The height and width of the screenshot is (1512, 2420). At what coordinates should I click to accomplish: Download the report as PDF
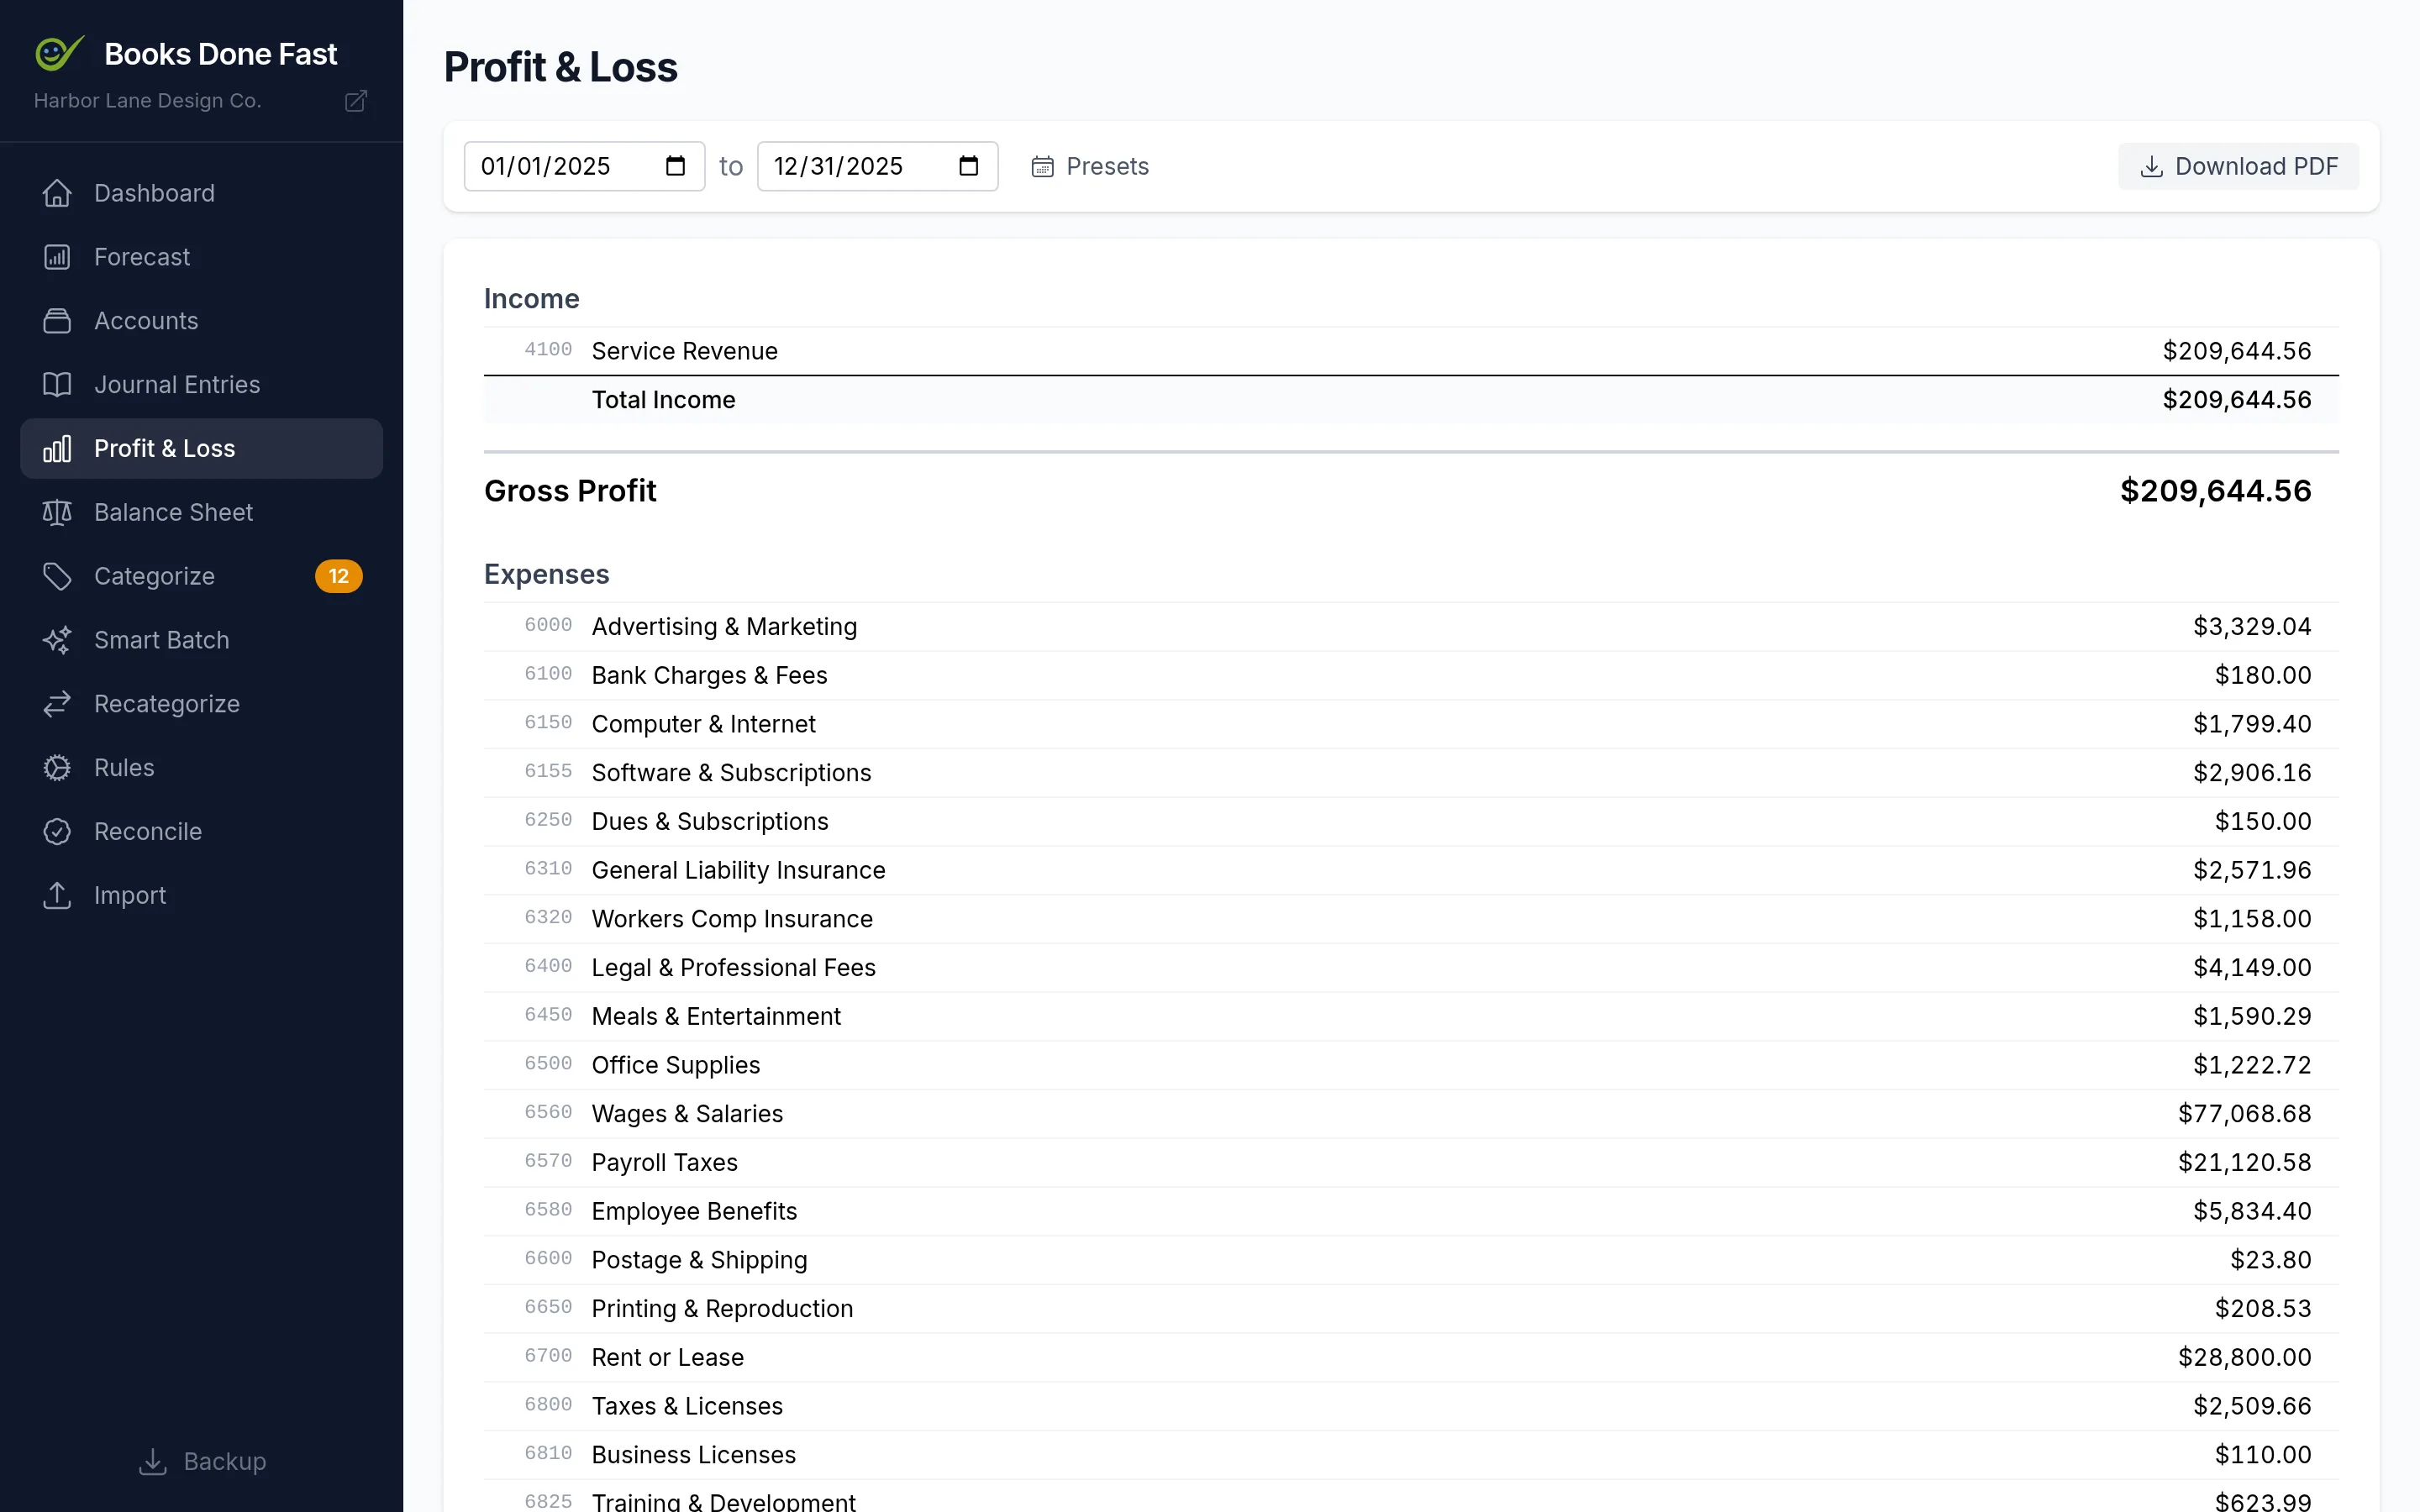point(2238,166)
